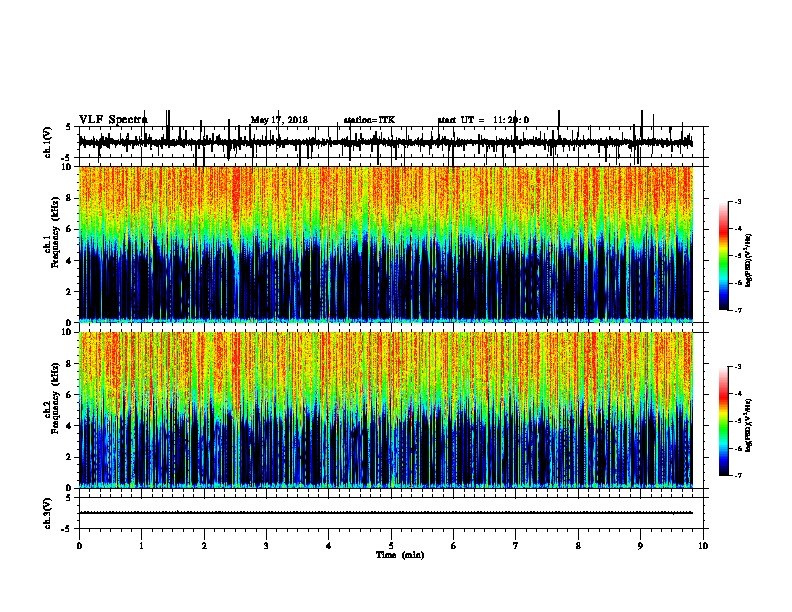Click time axis tick label "2"

pos(204,546)
